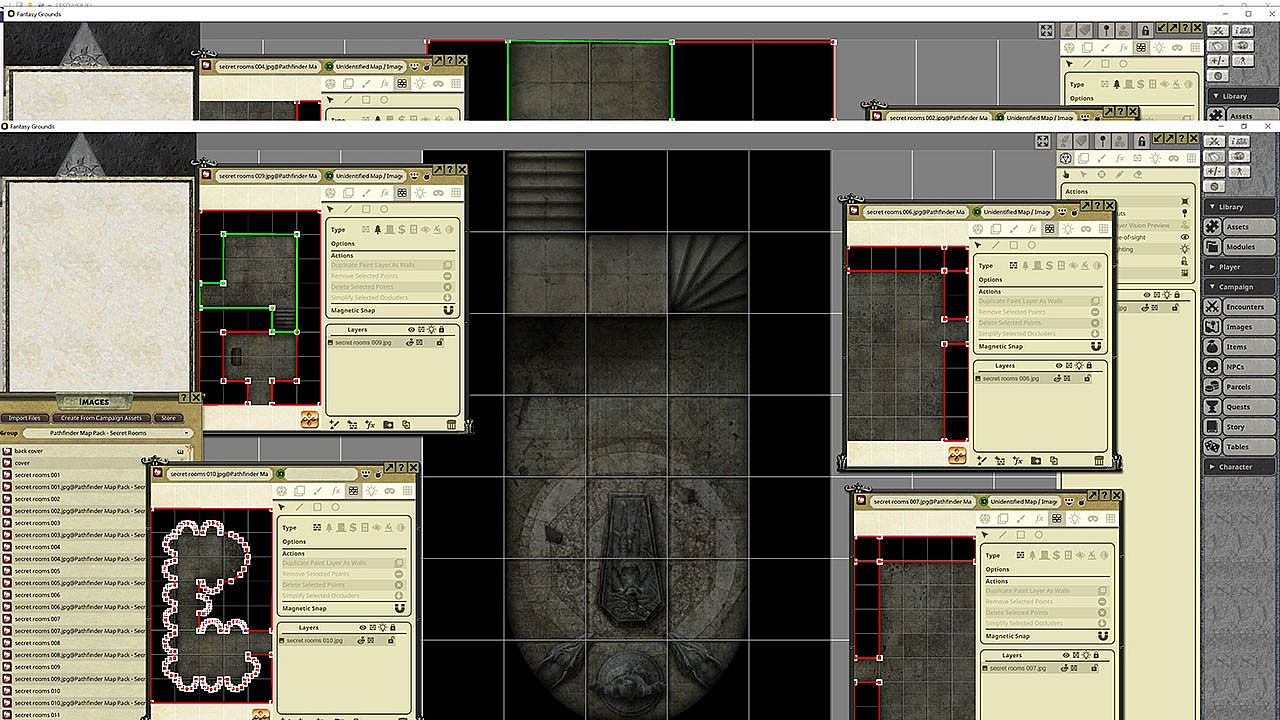Toggle visibility of secret rooms 009.jpg layer
This screenshot has height=720, width=1280.
point(411,343)
